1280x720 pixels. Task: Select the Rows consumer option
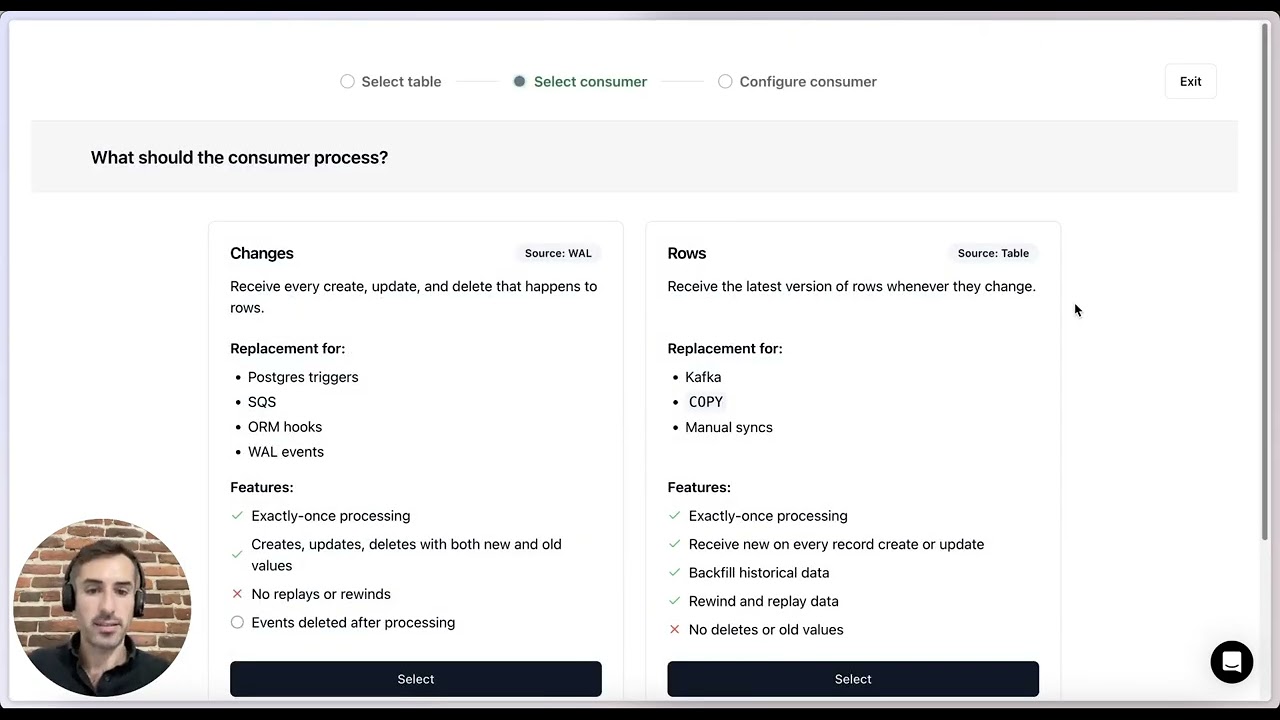point(853,679)
